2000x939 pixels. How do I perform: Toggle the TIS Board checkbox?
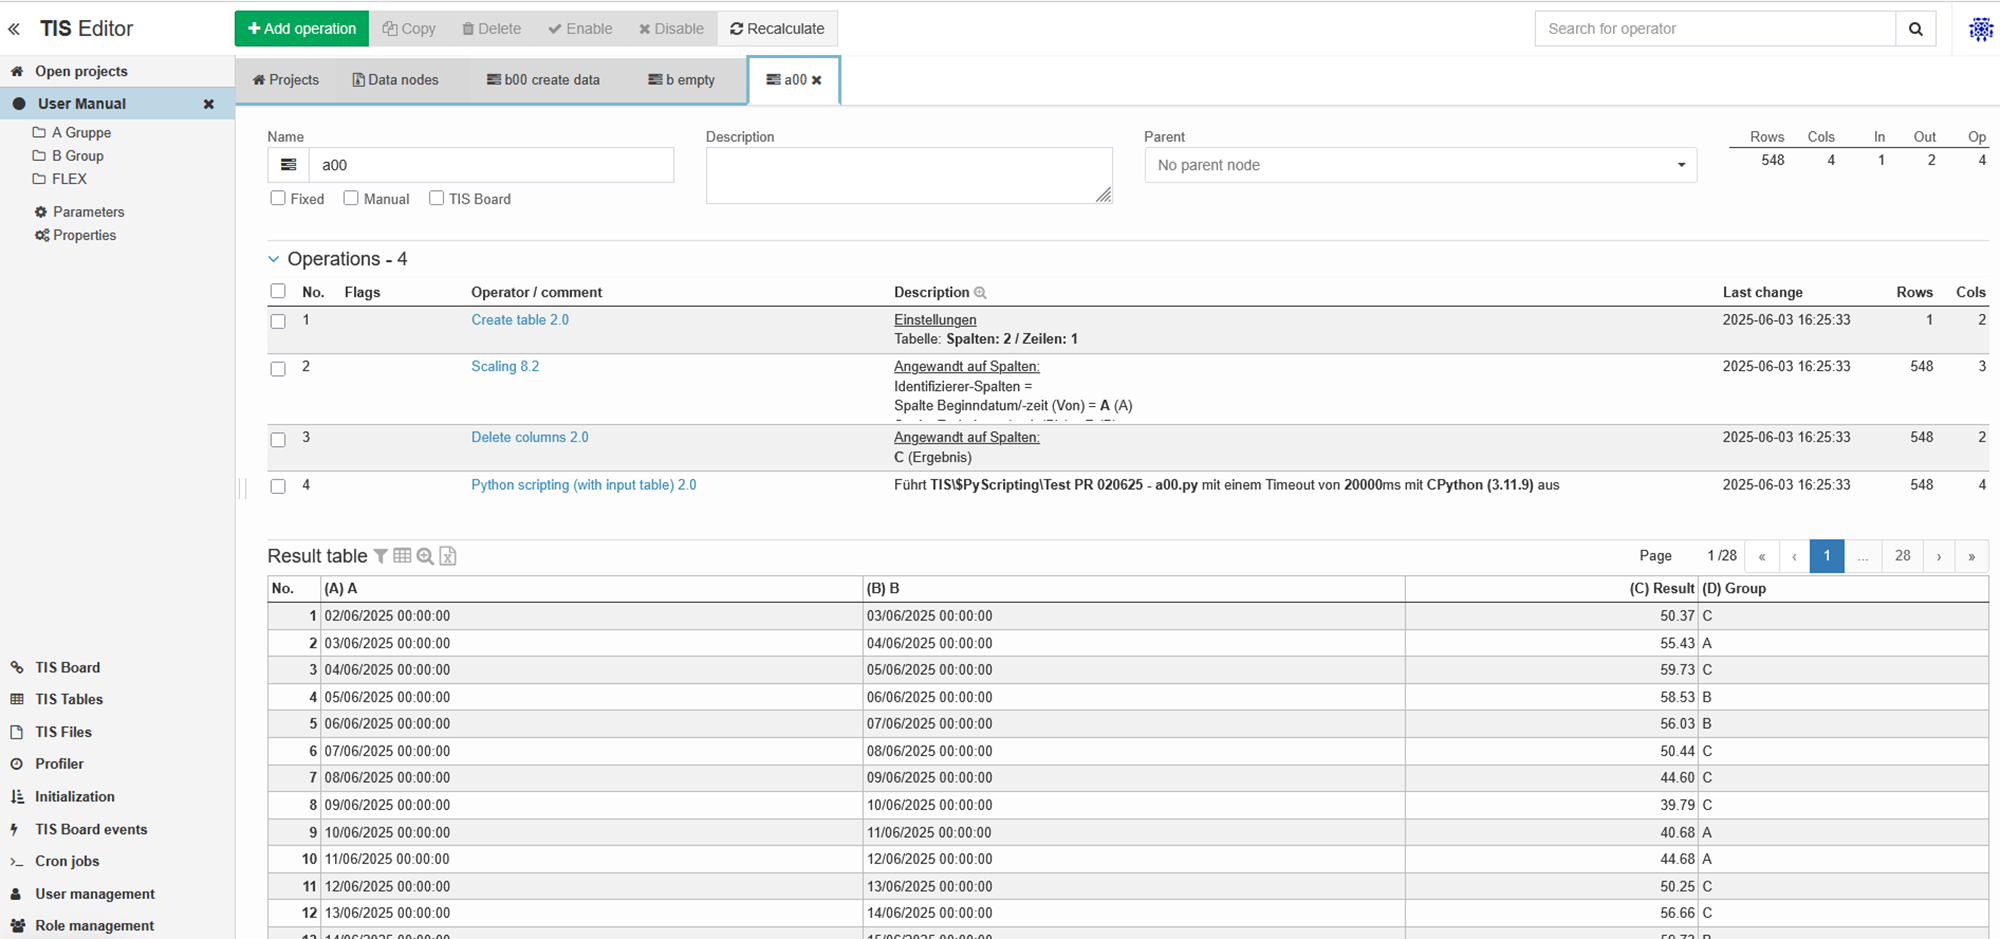[436, 198]
